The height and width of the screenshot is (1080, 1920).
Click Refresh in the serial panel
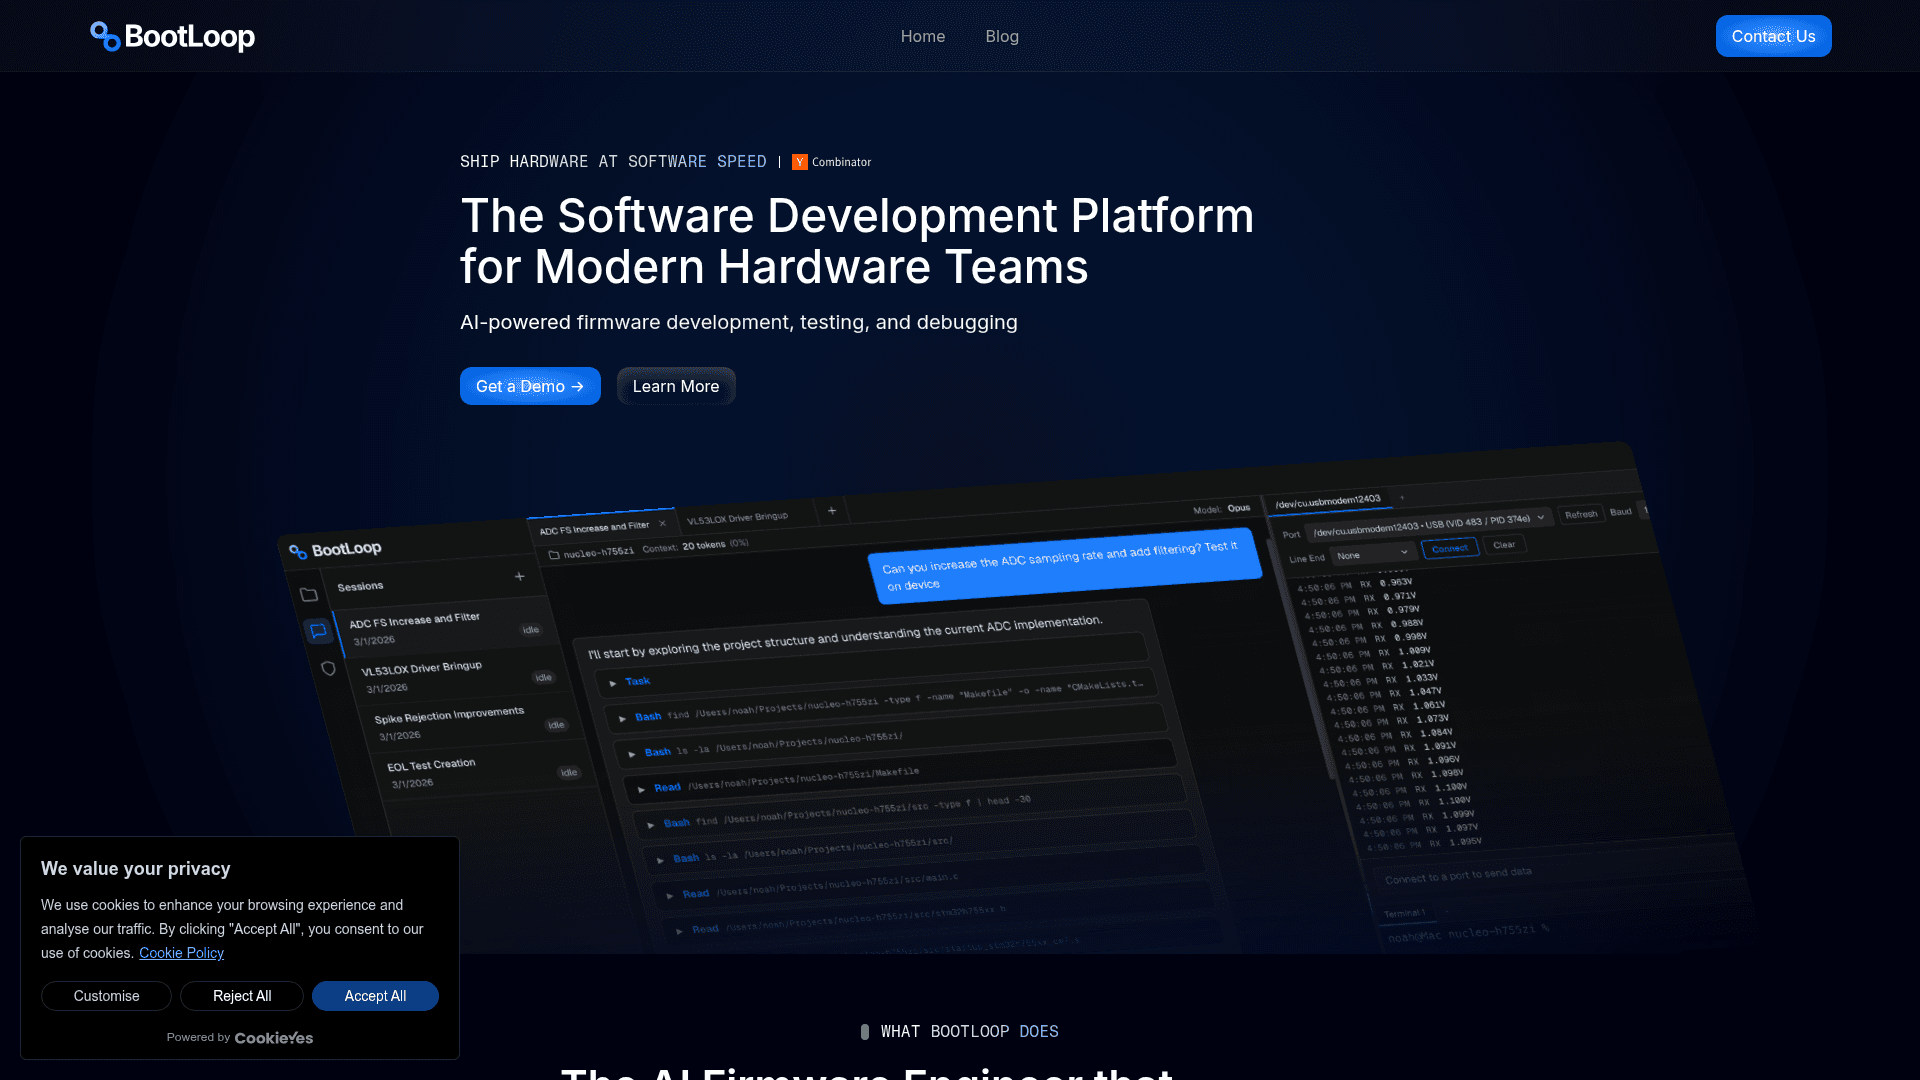point(1581,514)
